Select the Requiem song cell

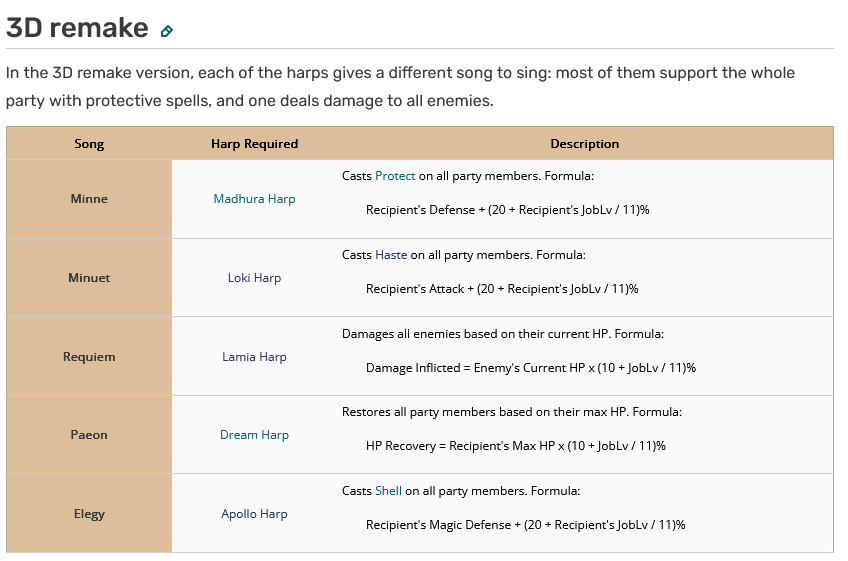89,357
